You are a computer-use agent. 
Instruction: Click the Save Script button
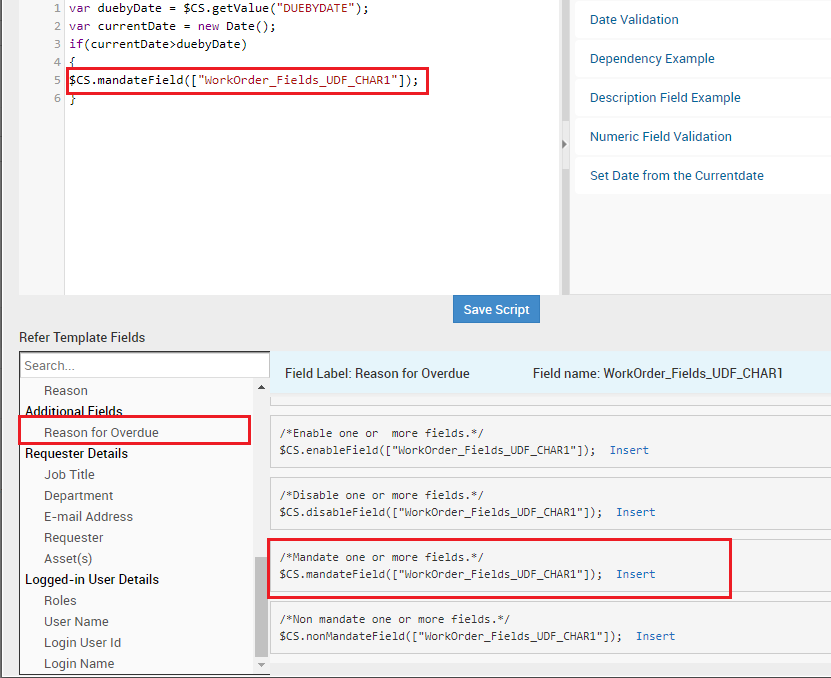click(496, 309)
